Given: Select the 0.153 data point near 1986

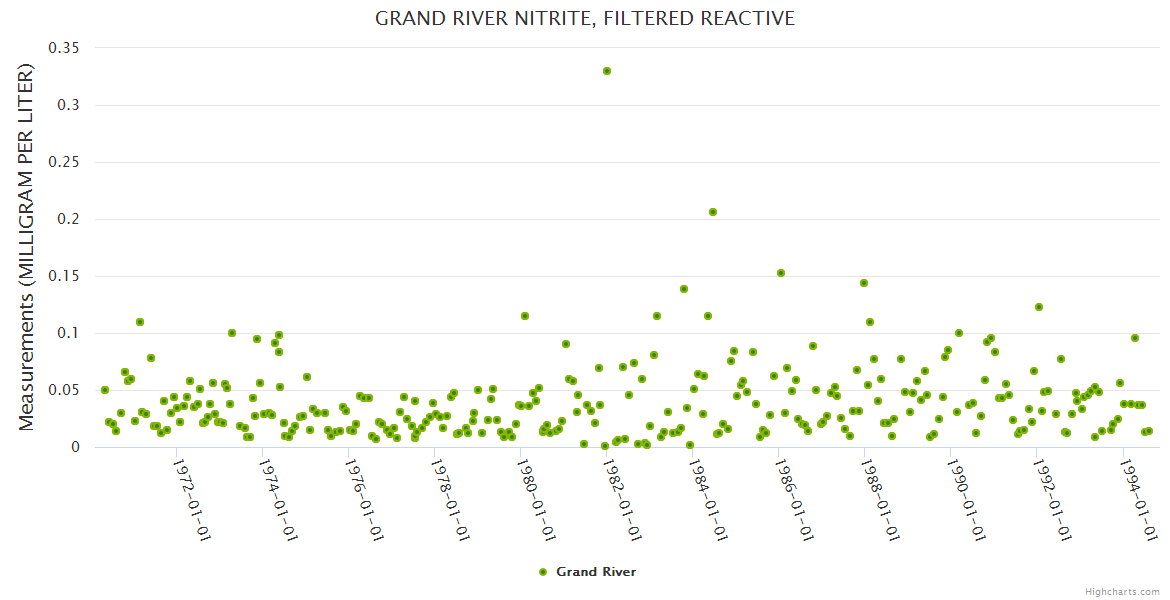Looking at the screenshot, I should (781, 273).
